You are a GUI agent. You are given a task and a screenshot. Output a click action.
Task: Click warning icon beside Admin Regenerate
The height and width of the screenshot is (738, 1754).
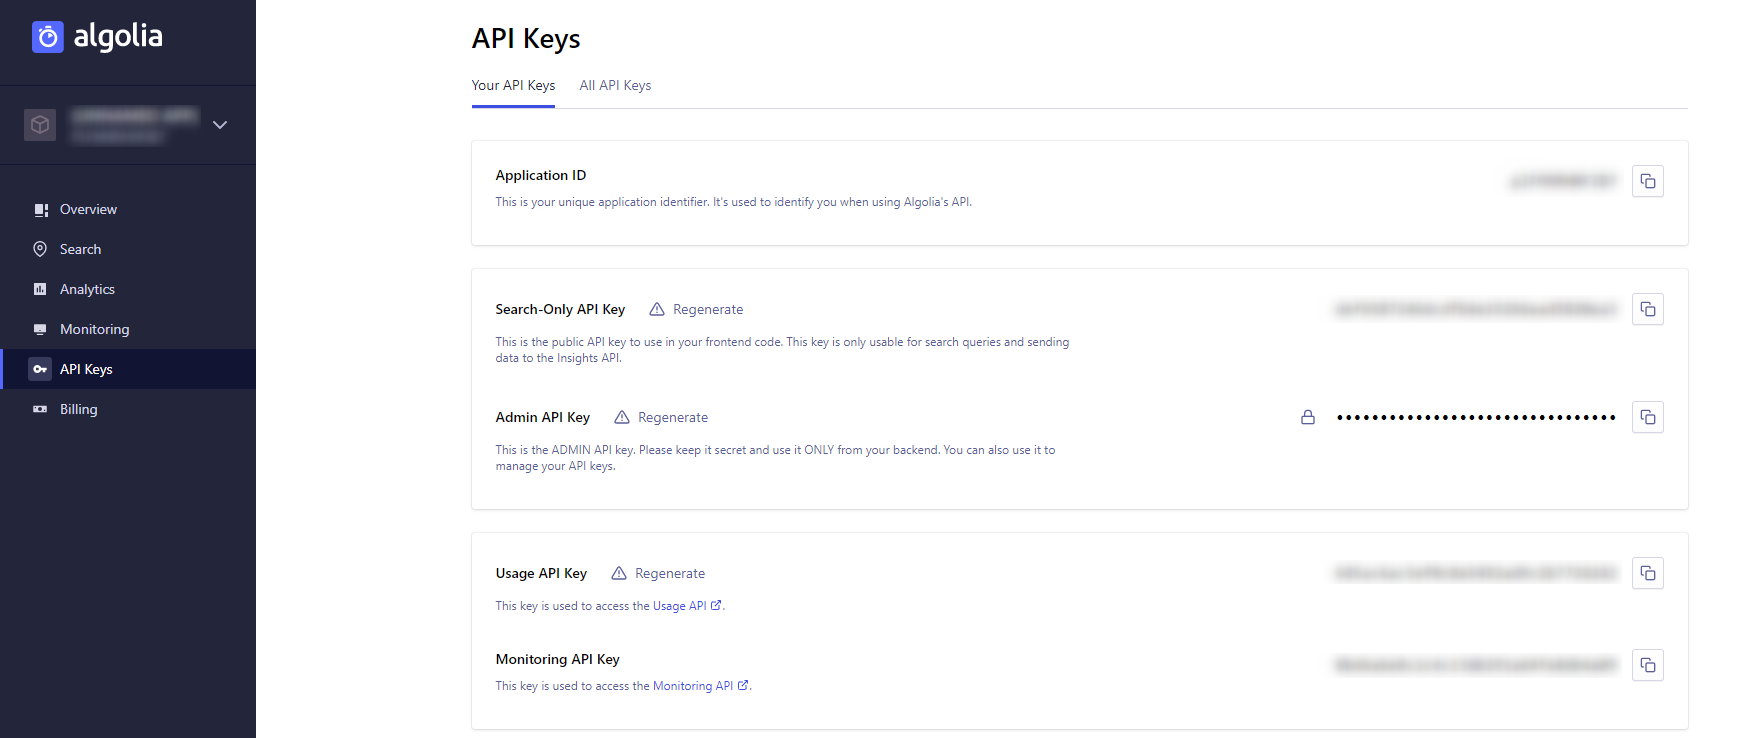coord(622,417)
